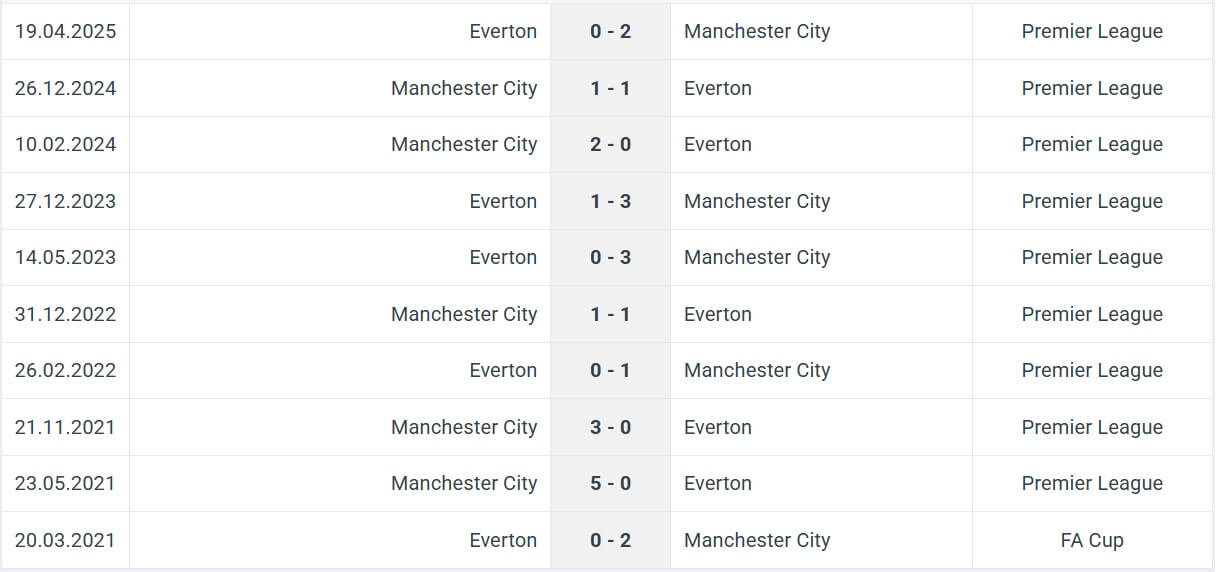Click the 0 - 3 score result
Screen dimensions: 1217x572
[610, 257]
